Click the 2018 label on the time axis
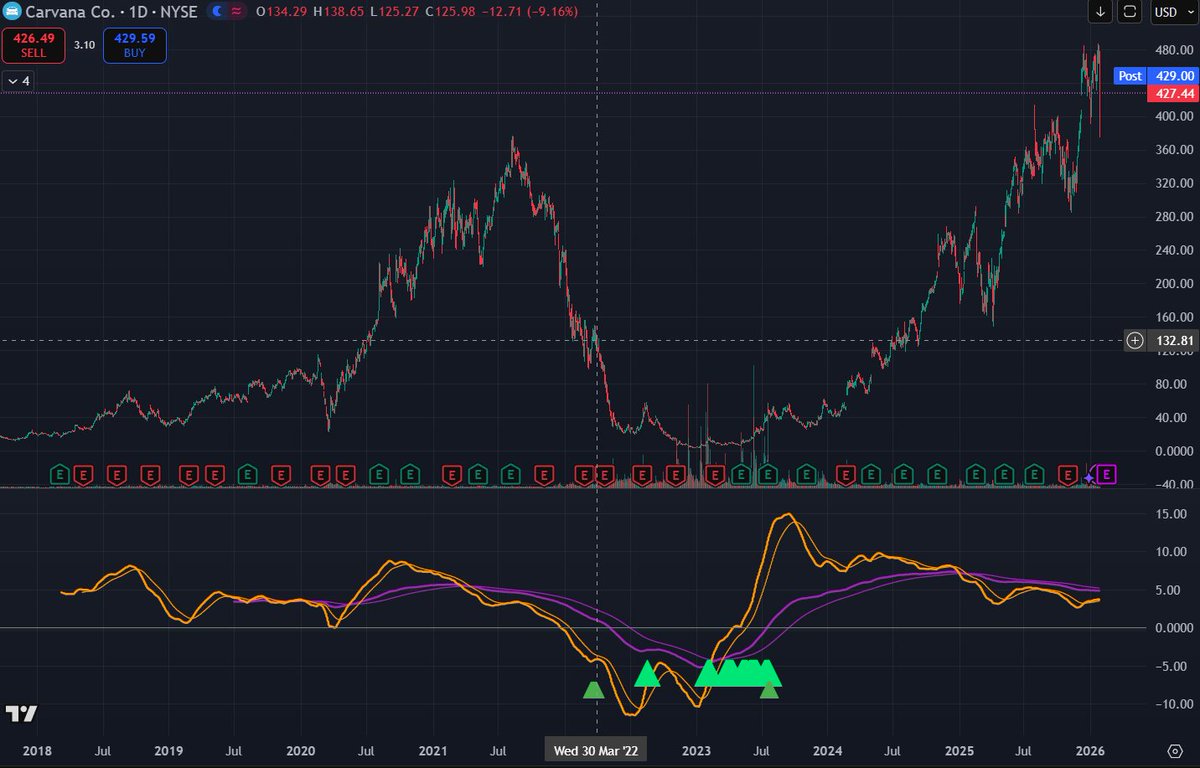Screen dimensions: 1200x768 [x=37, y=750]
